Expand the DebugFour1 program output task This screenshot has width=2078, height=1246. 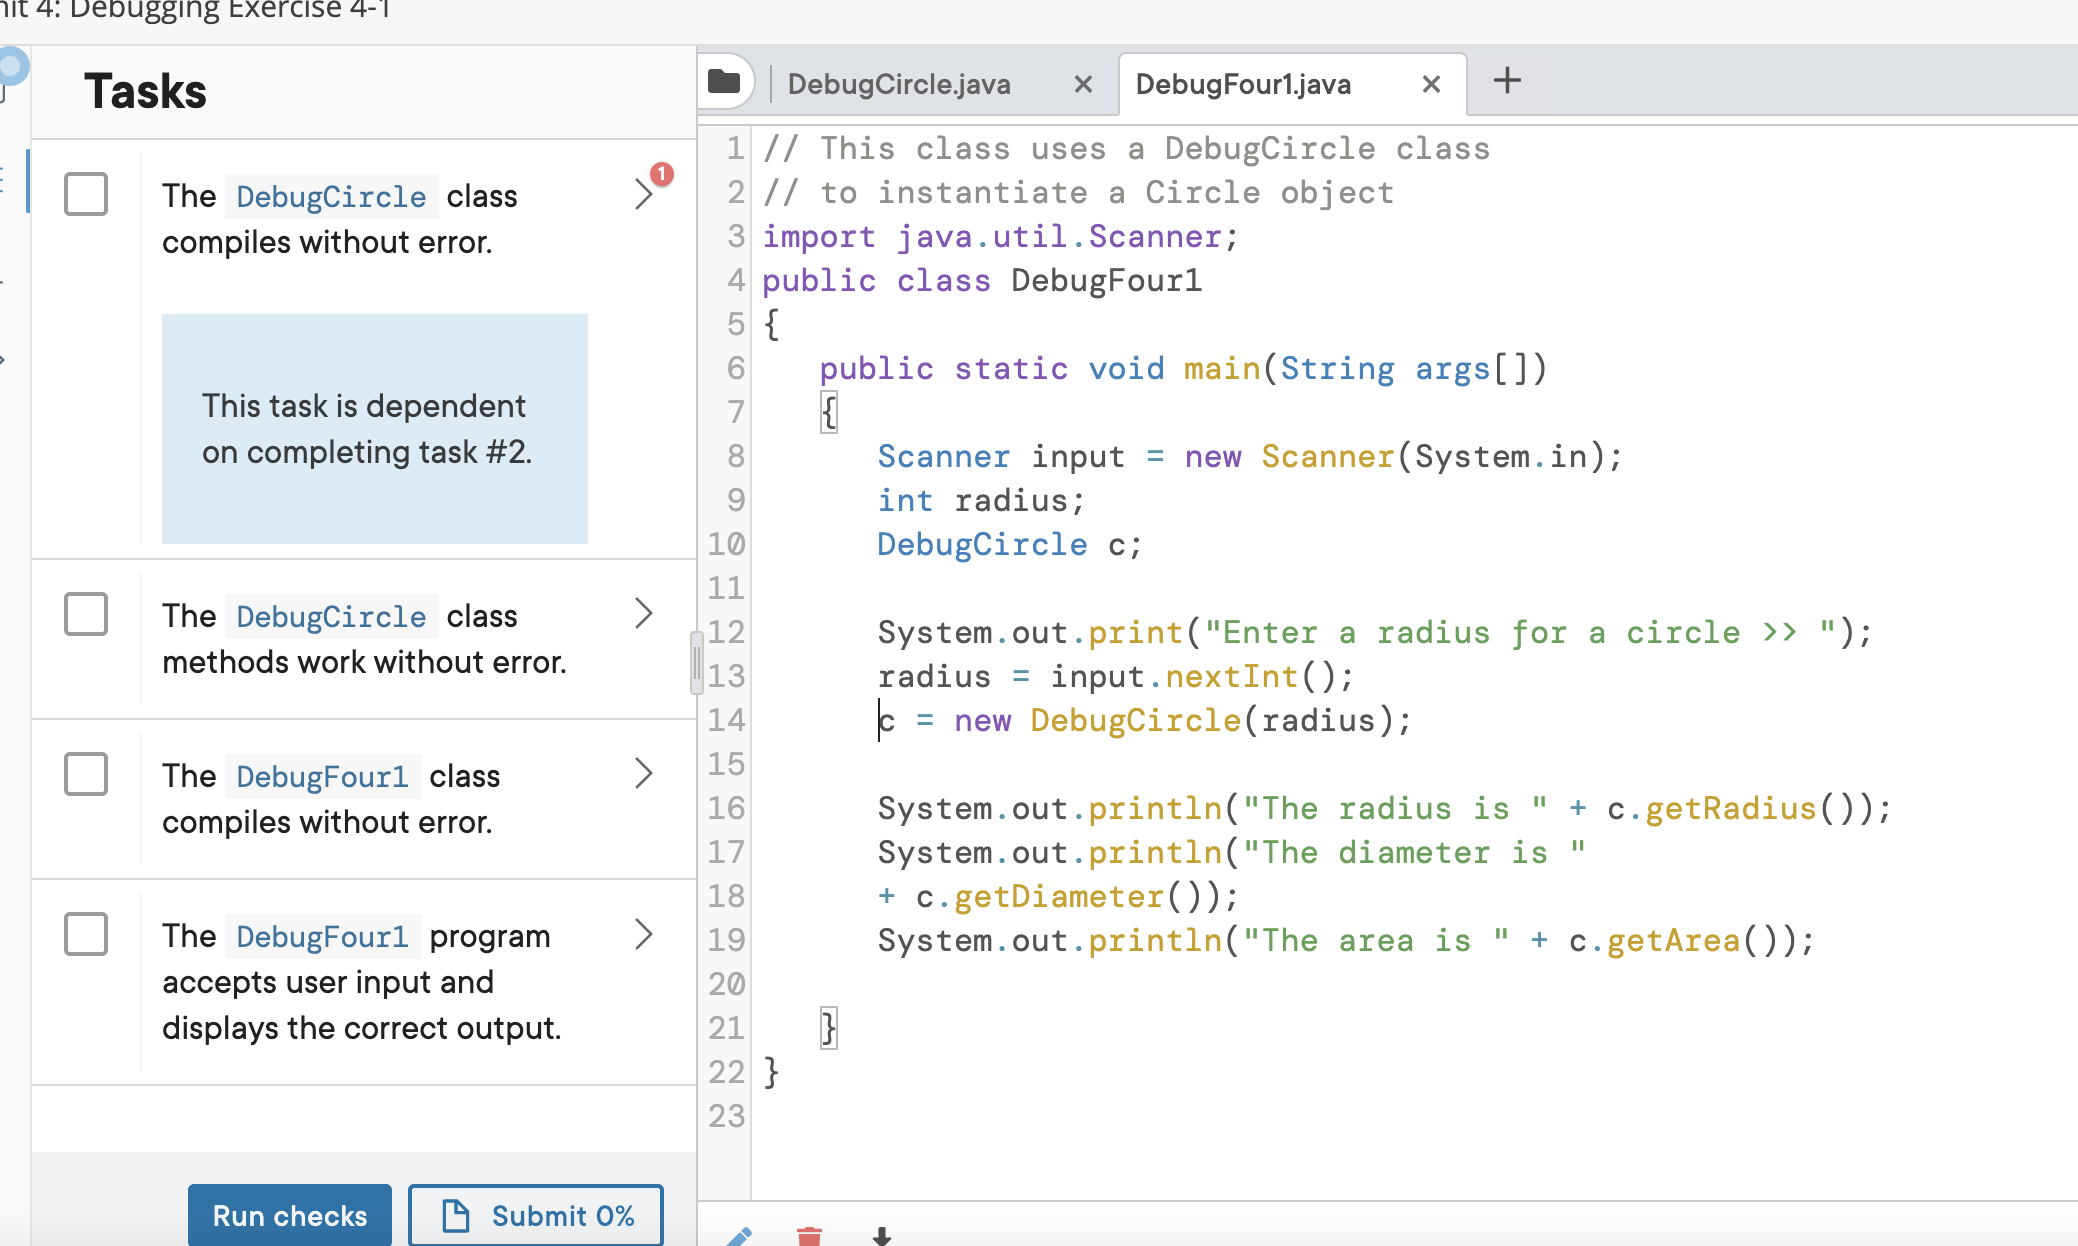[x=644, y=934]
